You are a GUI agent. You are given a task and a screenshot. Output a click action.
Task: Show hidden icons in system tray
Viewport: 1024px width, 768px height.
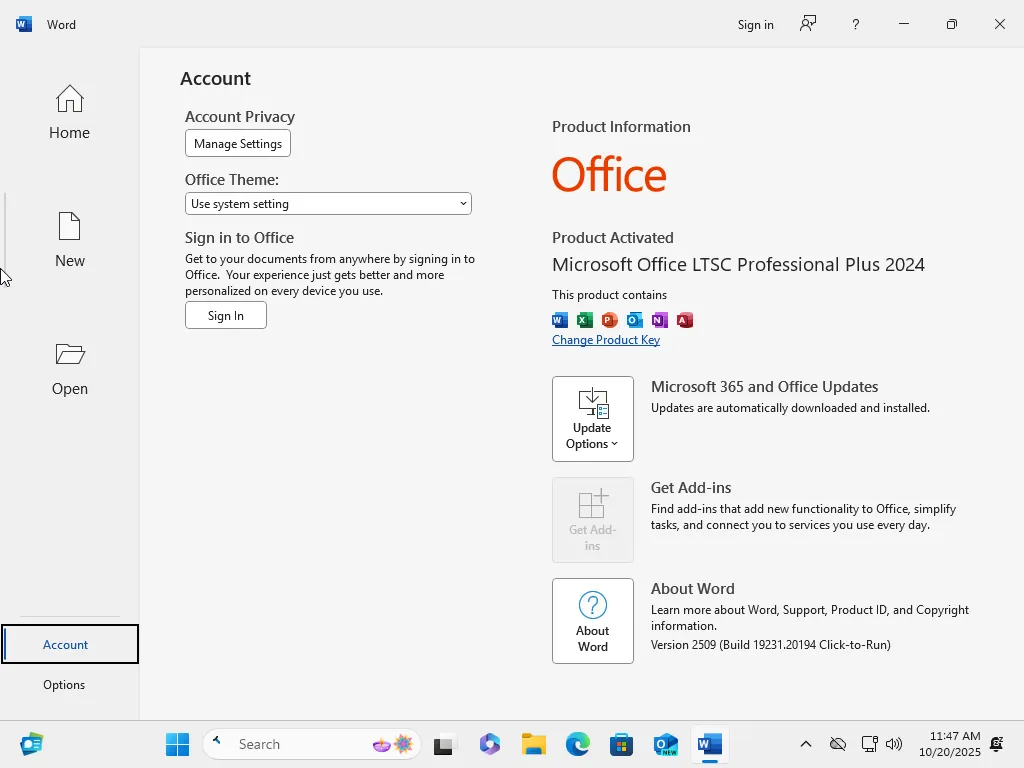click(806, 744)
